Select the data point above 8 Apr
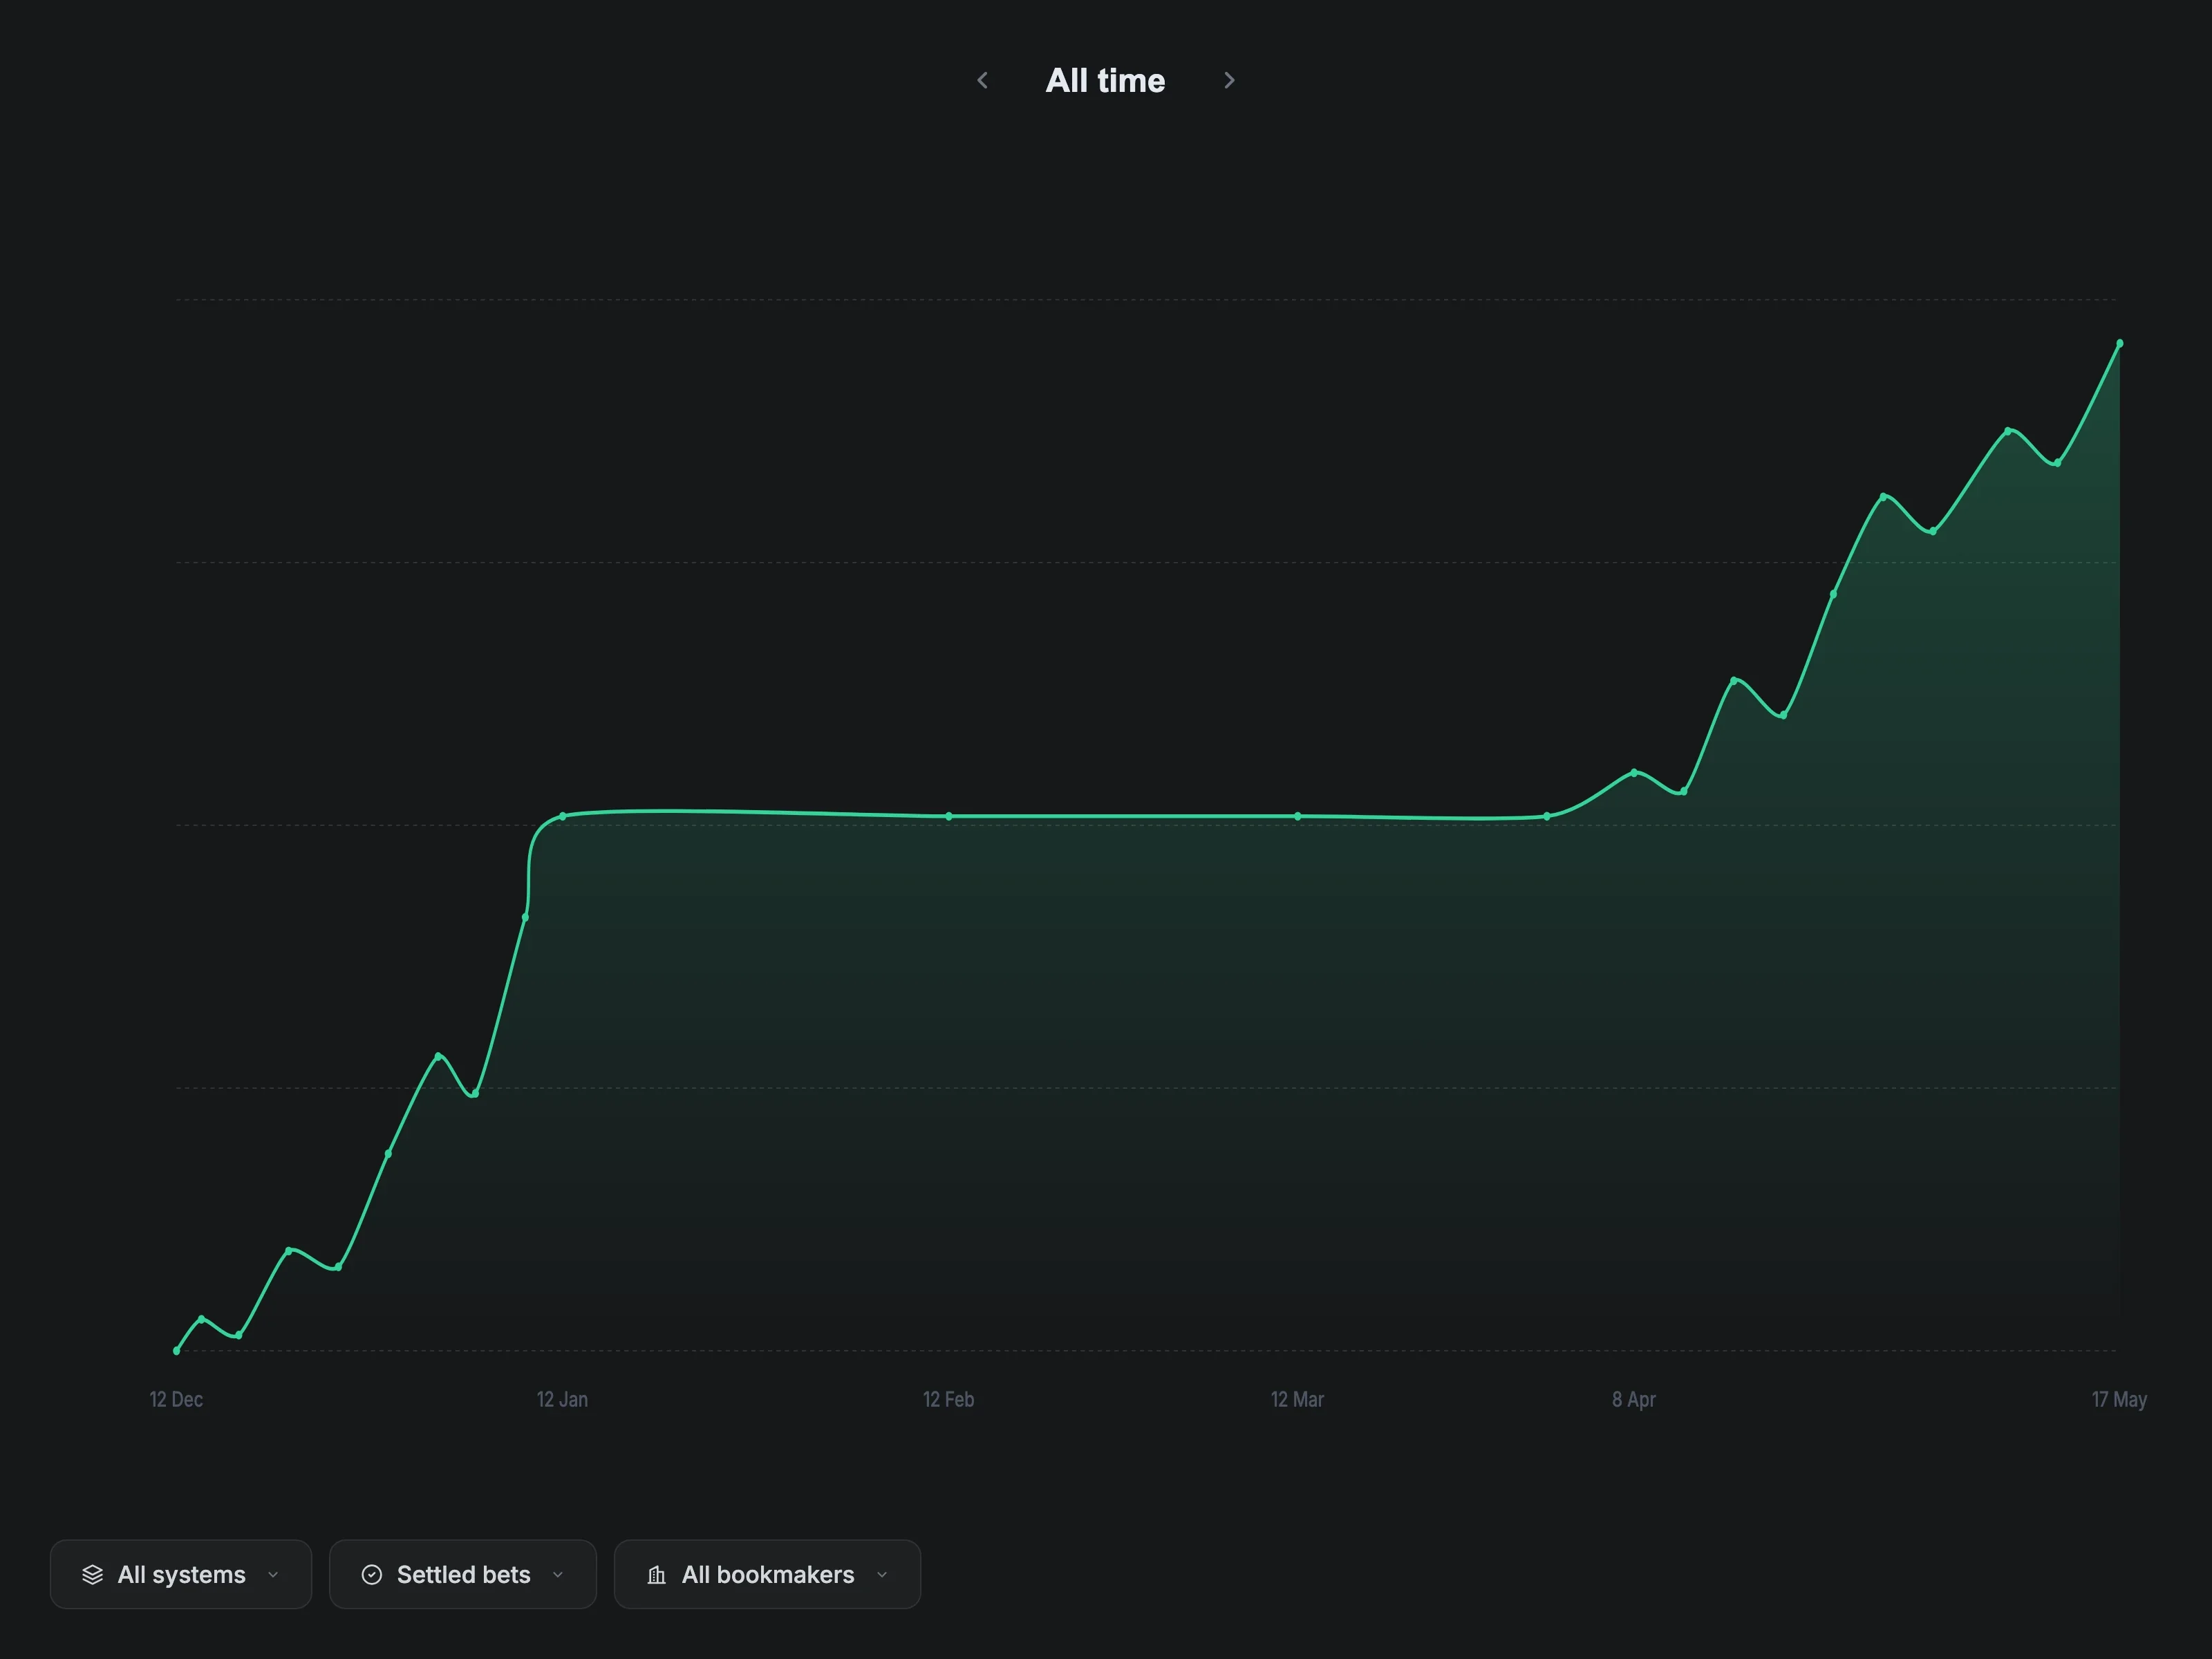The width and height of the screenshot is (2212, 1659). pos(1634,772)
